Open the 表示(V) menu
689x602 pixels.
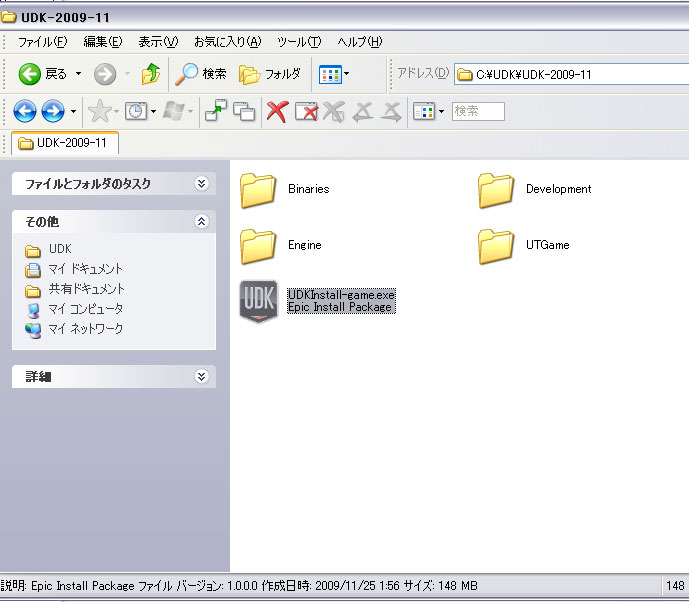click(158, 42)
